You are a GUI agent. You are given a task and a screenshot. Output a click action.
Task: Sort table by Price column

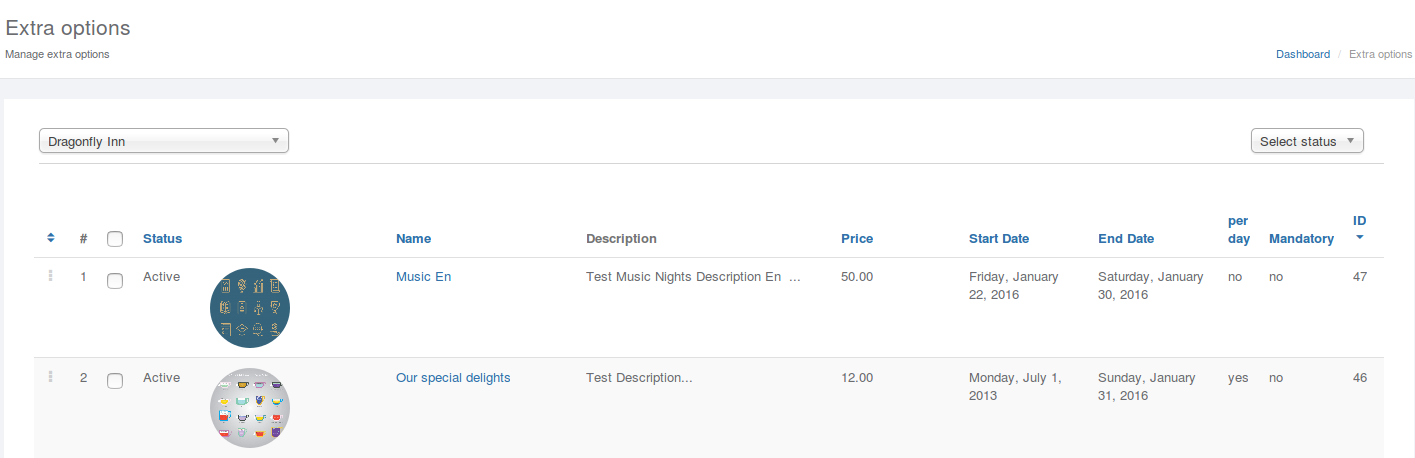pos(857,238)
